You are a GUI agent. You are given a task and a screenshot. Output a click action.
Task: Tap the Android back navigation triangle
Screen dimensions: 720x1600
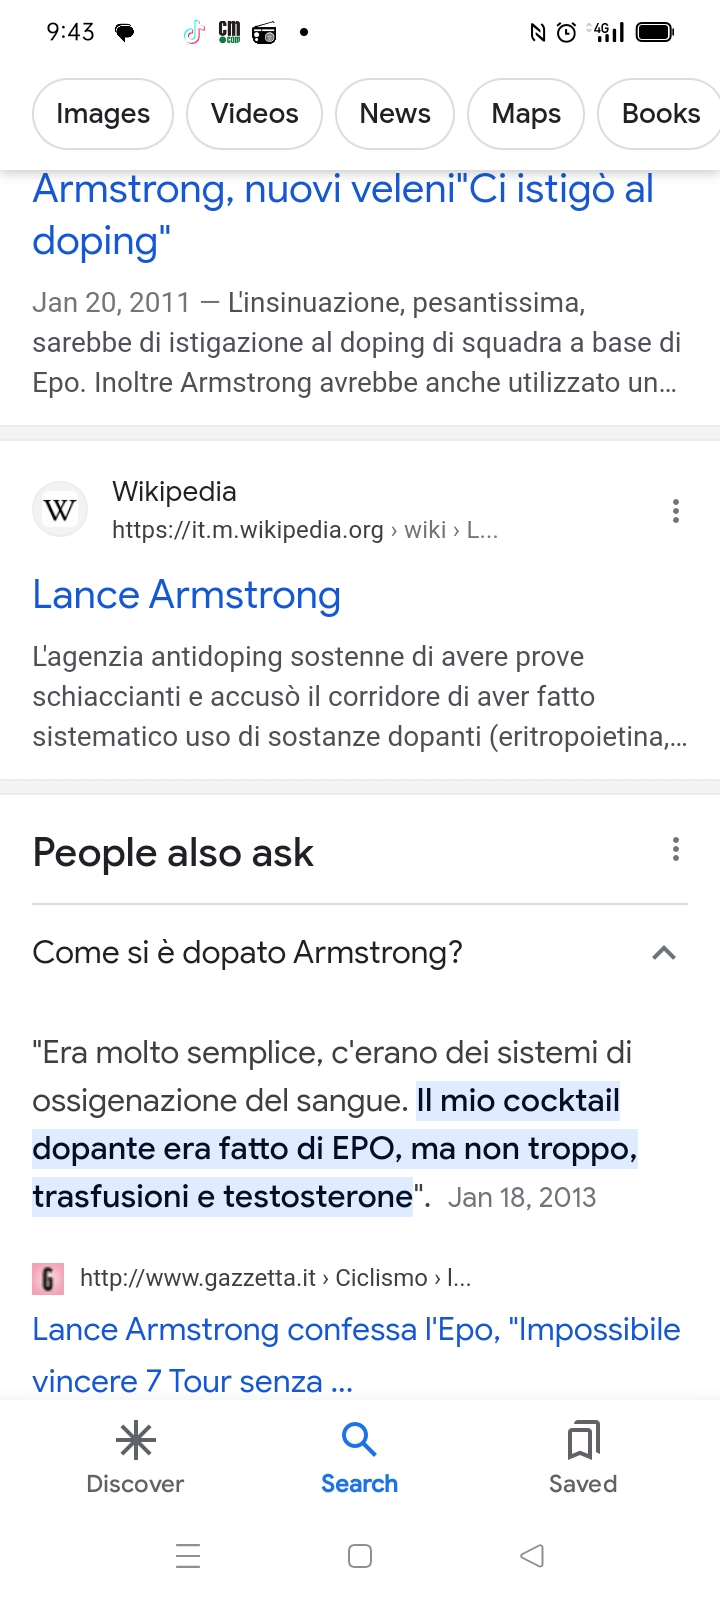[532, 1556]
